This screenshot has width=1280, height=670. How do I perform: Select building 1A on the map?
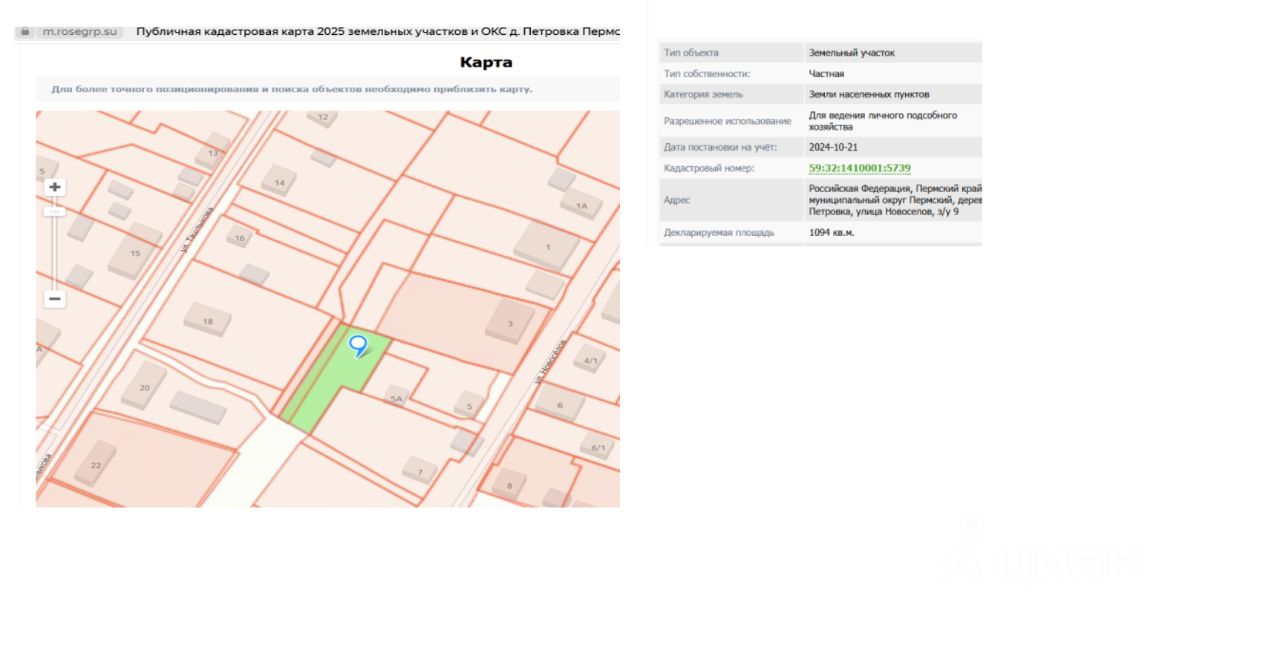(581, 206)
